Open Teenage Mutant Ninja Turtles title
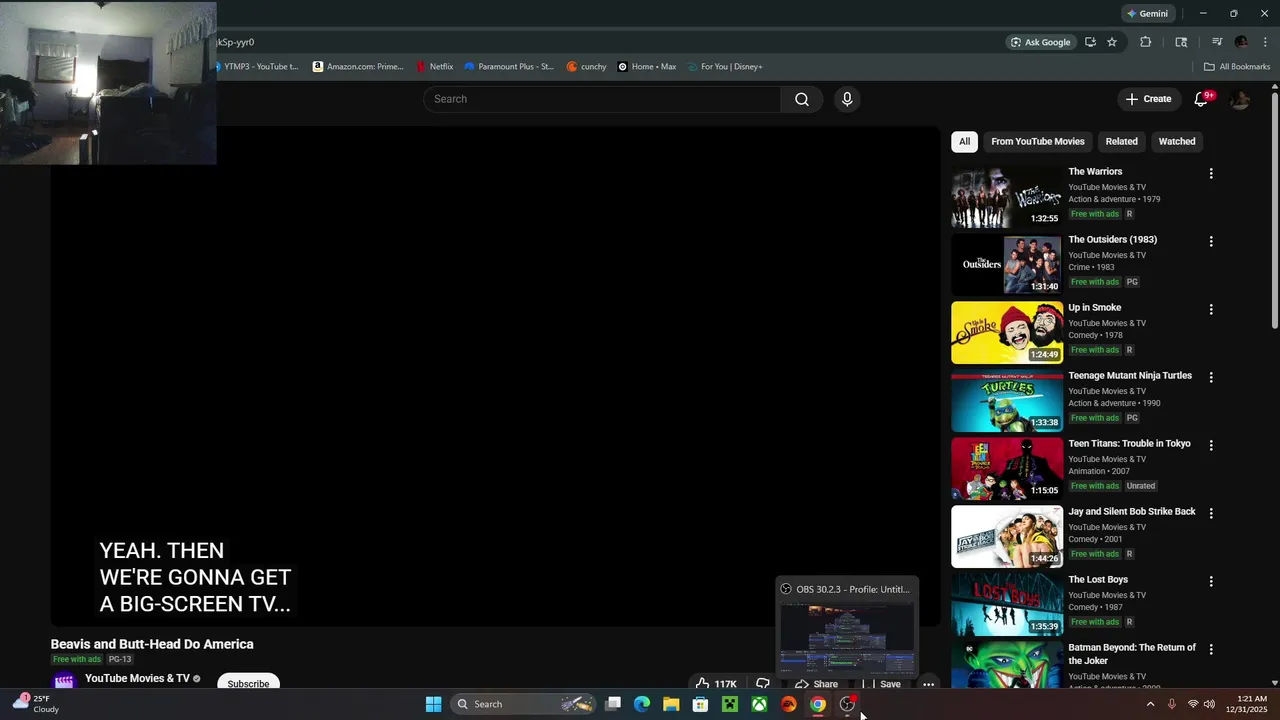Viewport: 1280px width, 720px height. pos(1130,376)
